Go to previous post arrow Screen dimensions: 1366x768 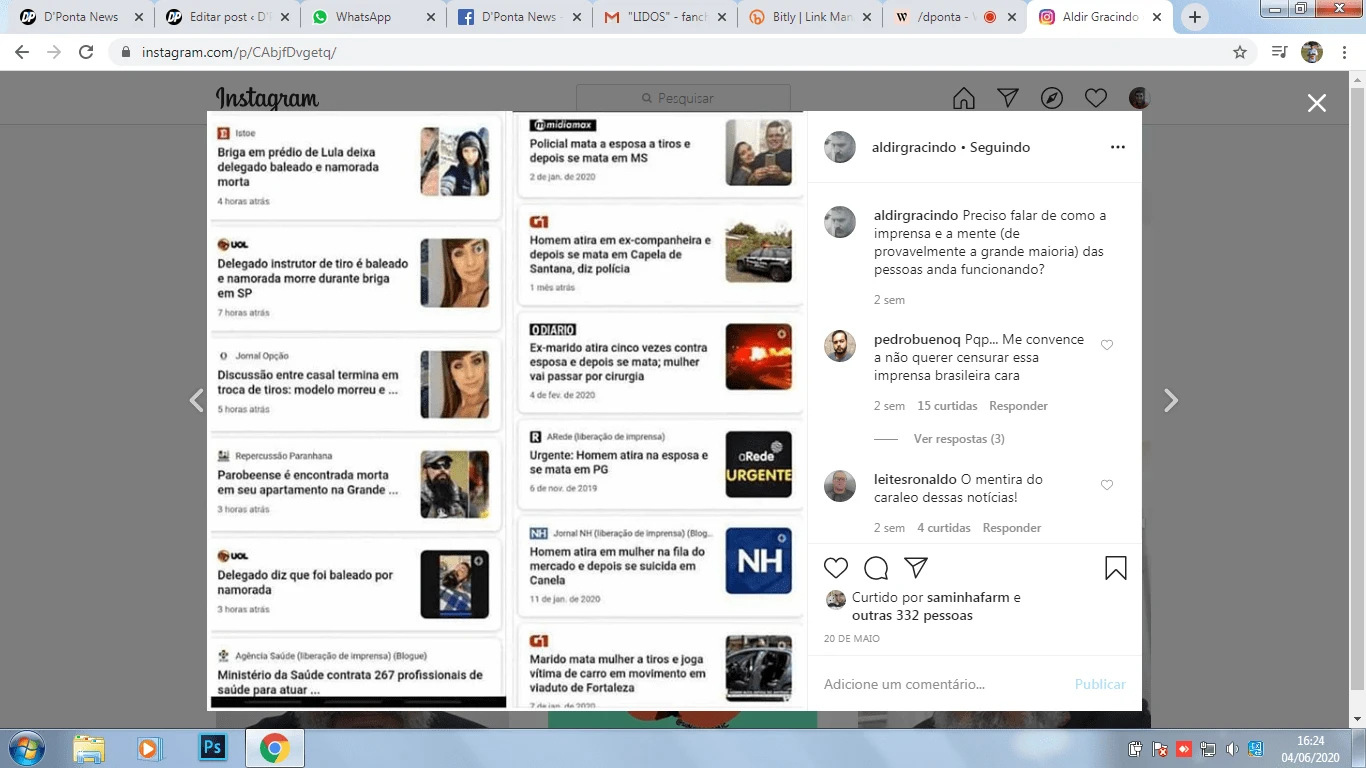tap(196, 401)
